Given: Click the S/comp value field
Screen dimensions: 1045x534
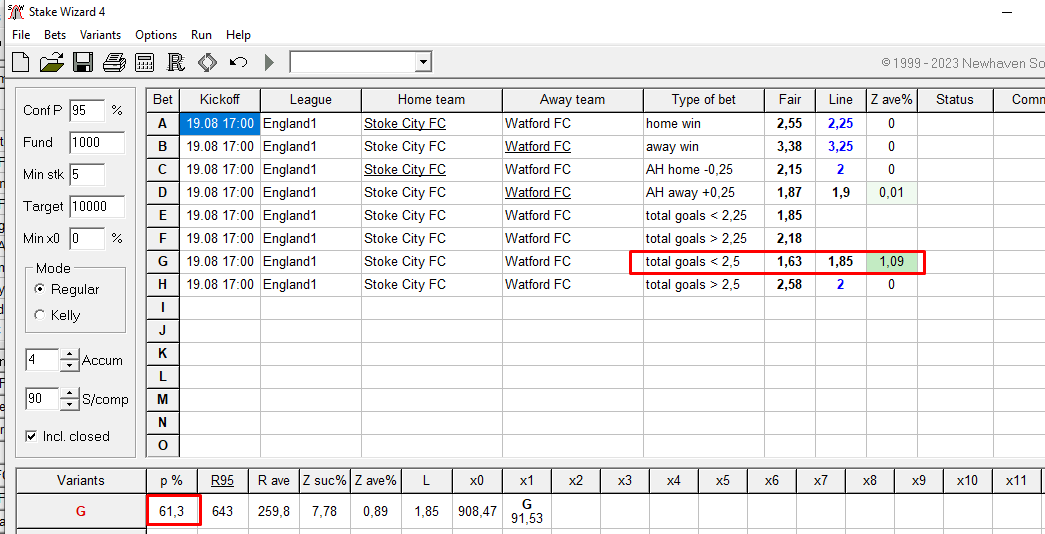Looking at the screenshot, I should click(x=43, y=399).
